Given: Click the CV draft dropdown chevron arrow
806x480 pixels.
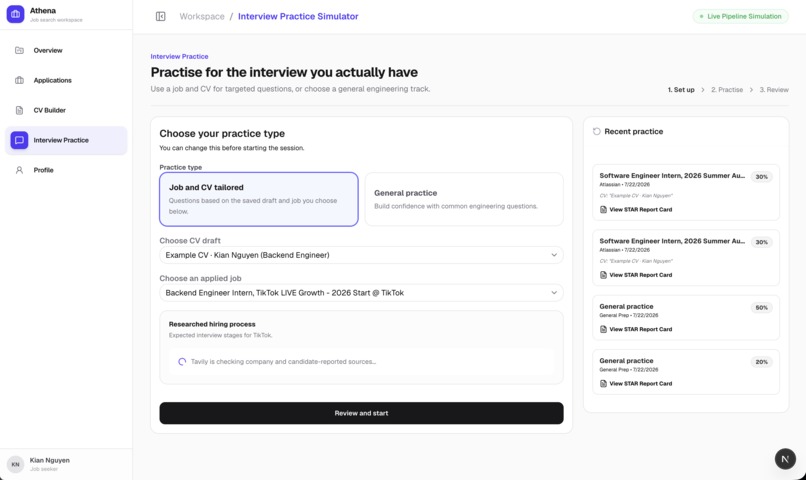Looking at the screenshot, I should (x=554, y=255).
